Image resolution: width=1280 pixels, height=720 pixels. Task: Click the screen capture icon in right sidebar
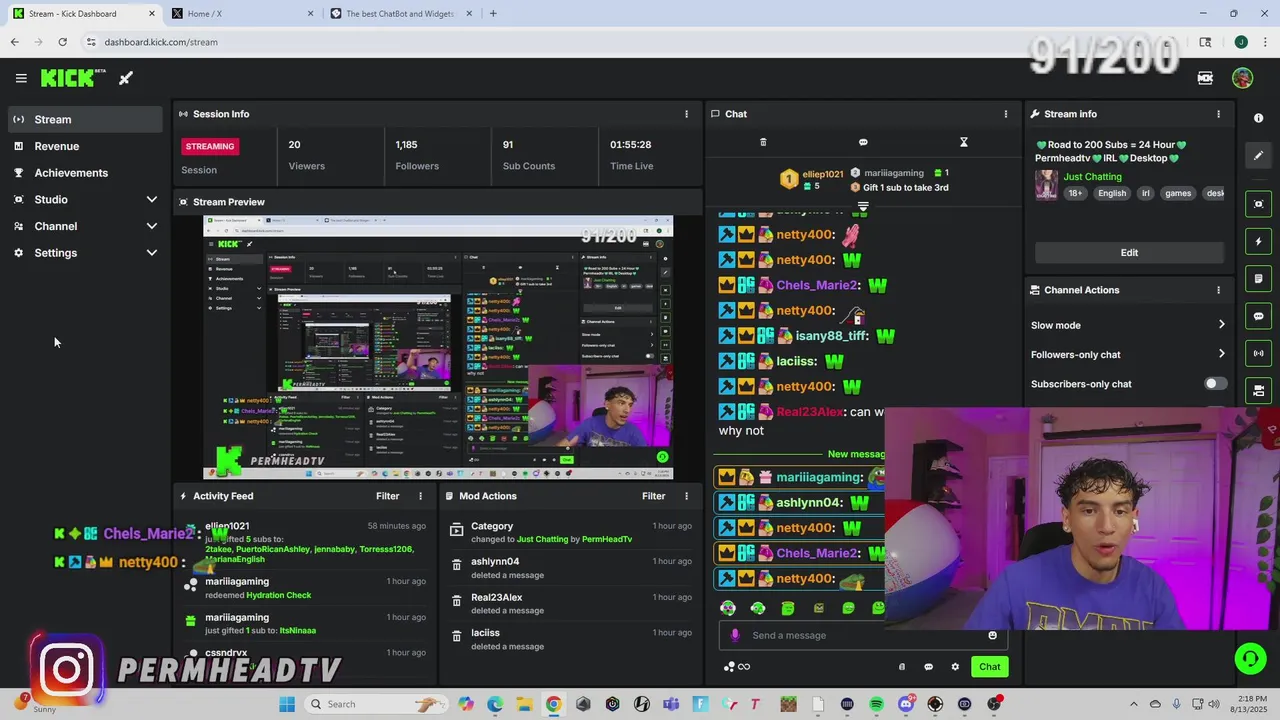point(1258,204)
